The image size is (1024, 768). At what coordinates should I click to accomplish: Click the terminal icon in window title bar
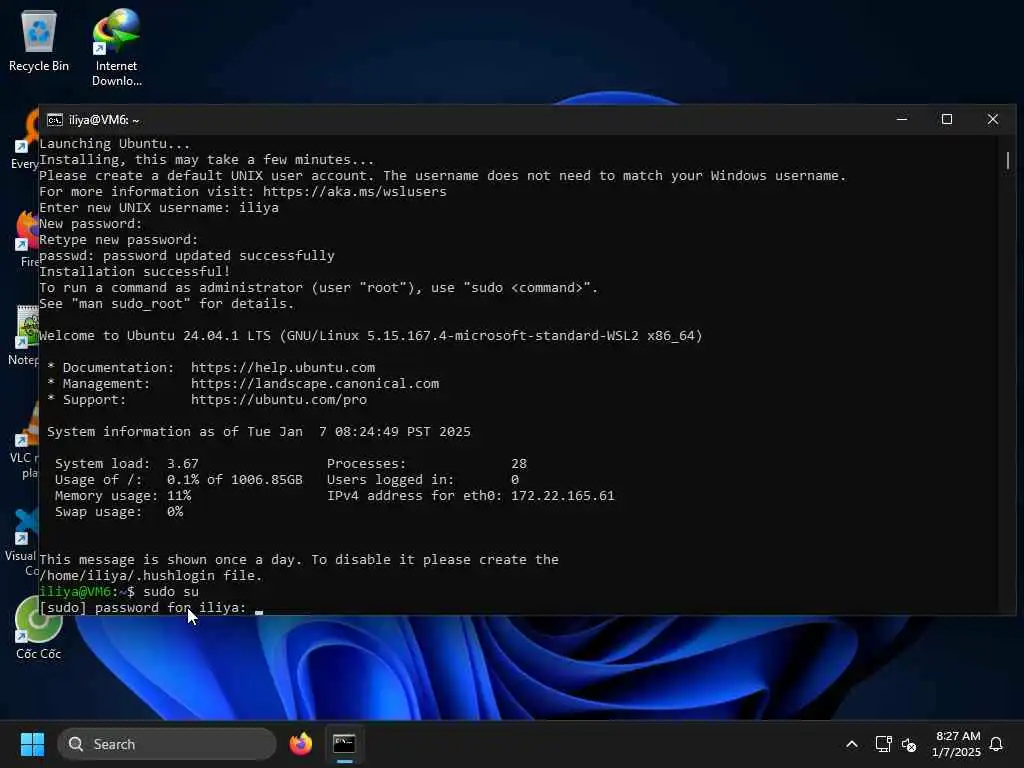tap(55, 120)
